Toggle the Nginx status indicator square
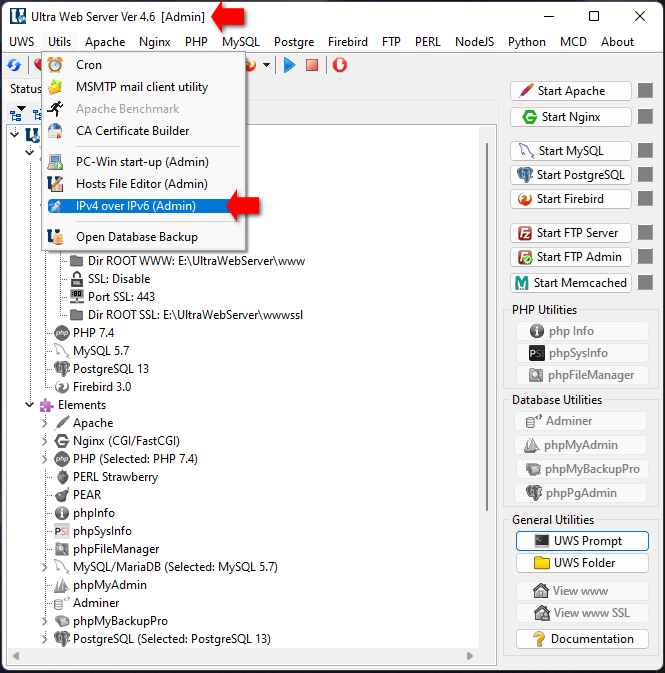Screen dimensions: 665x673 click(x=645, y=116)
